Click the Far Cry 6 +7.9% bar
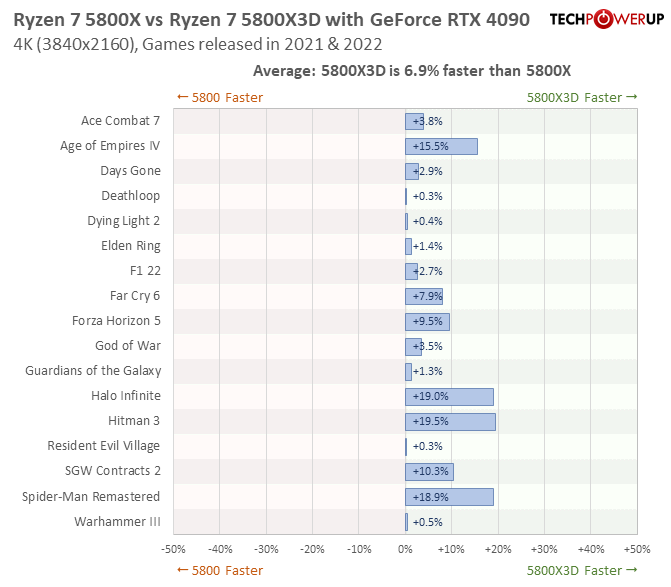The height and width of the screenshot is (587, 671). click(423, 296)
